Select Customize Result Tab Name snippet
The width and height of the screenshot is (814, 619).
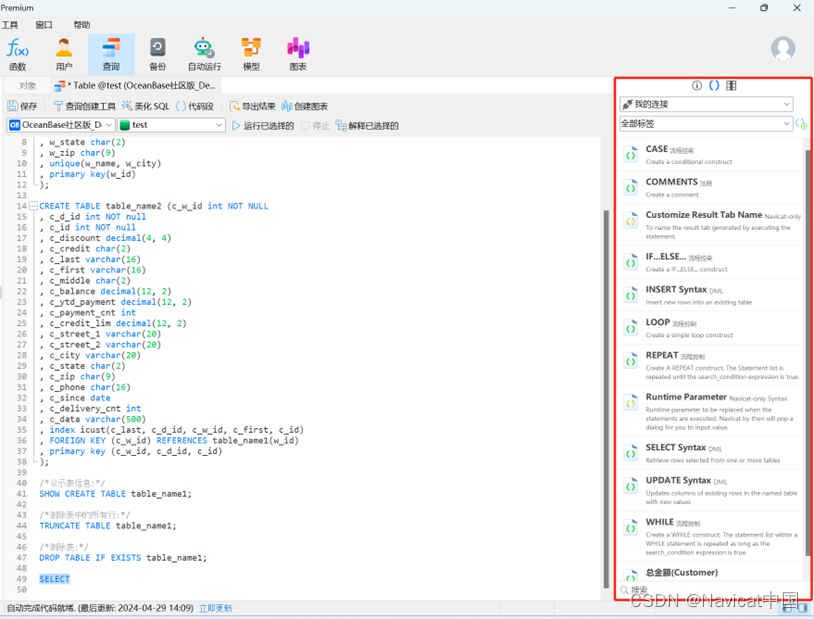click(710, 224)
